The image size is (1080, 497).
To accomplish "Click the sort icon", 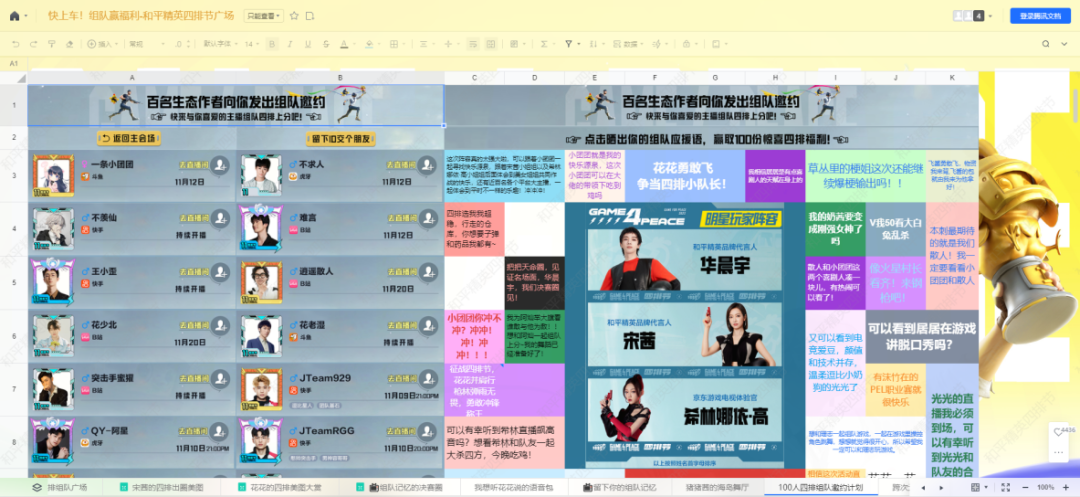I will [x=592, y=44].
